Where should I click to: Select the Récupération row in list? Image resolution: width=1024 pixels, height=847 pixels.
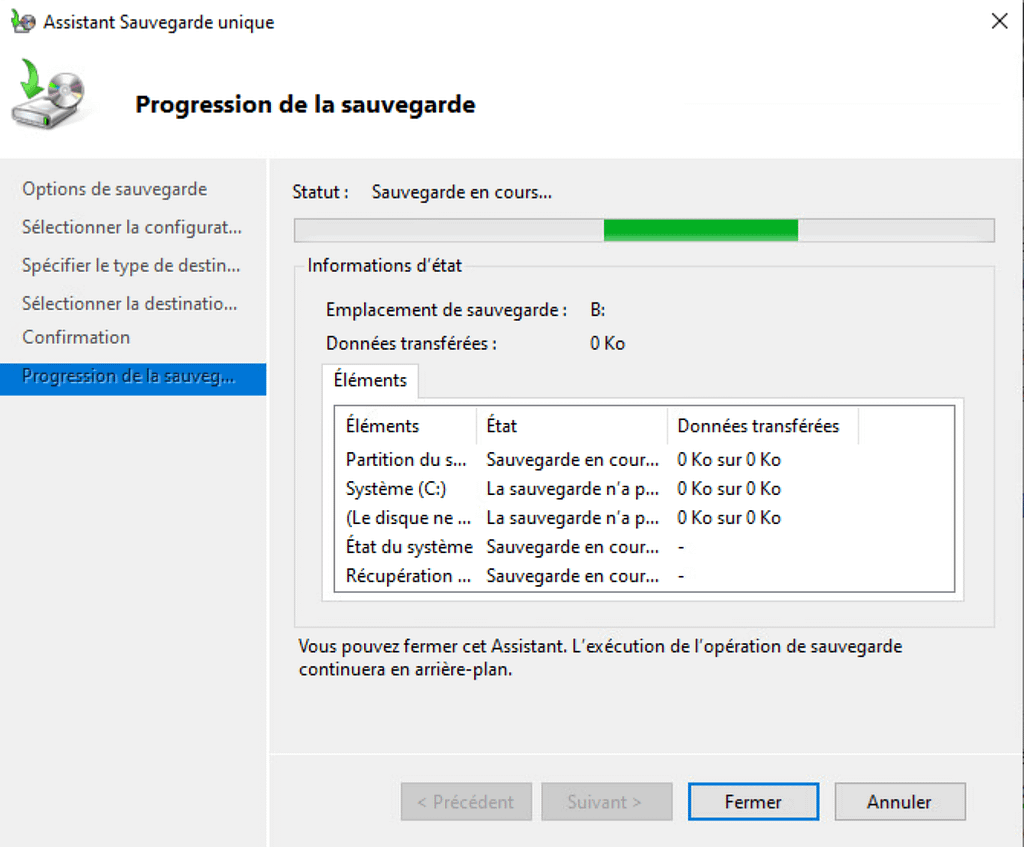[x=406, y=576]
